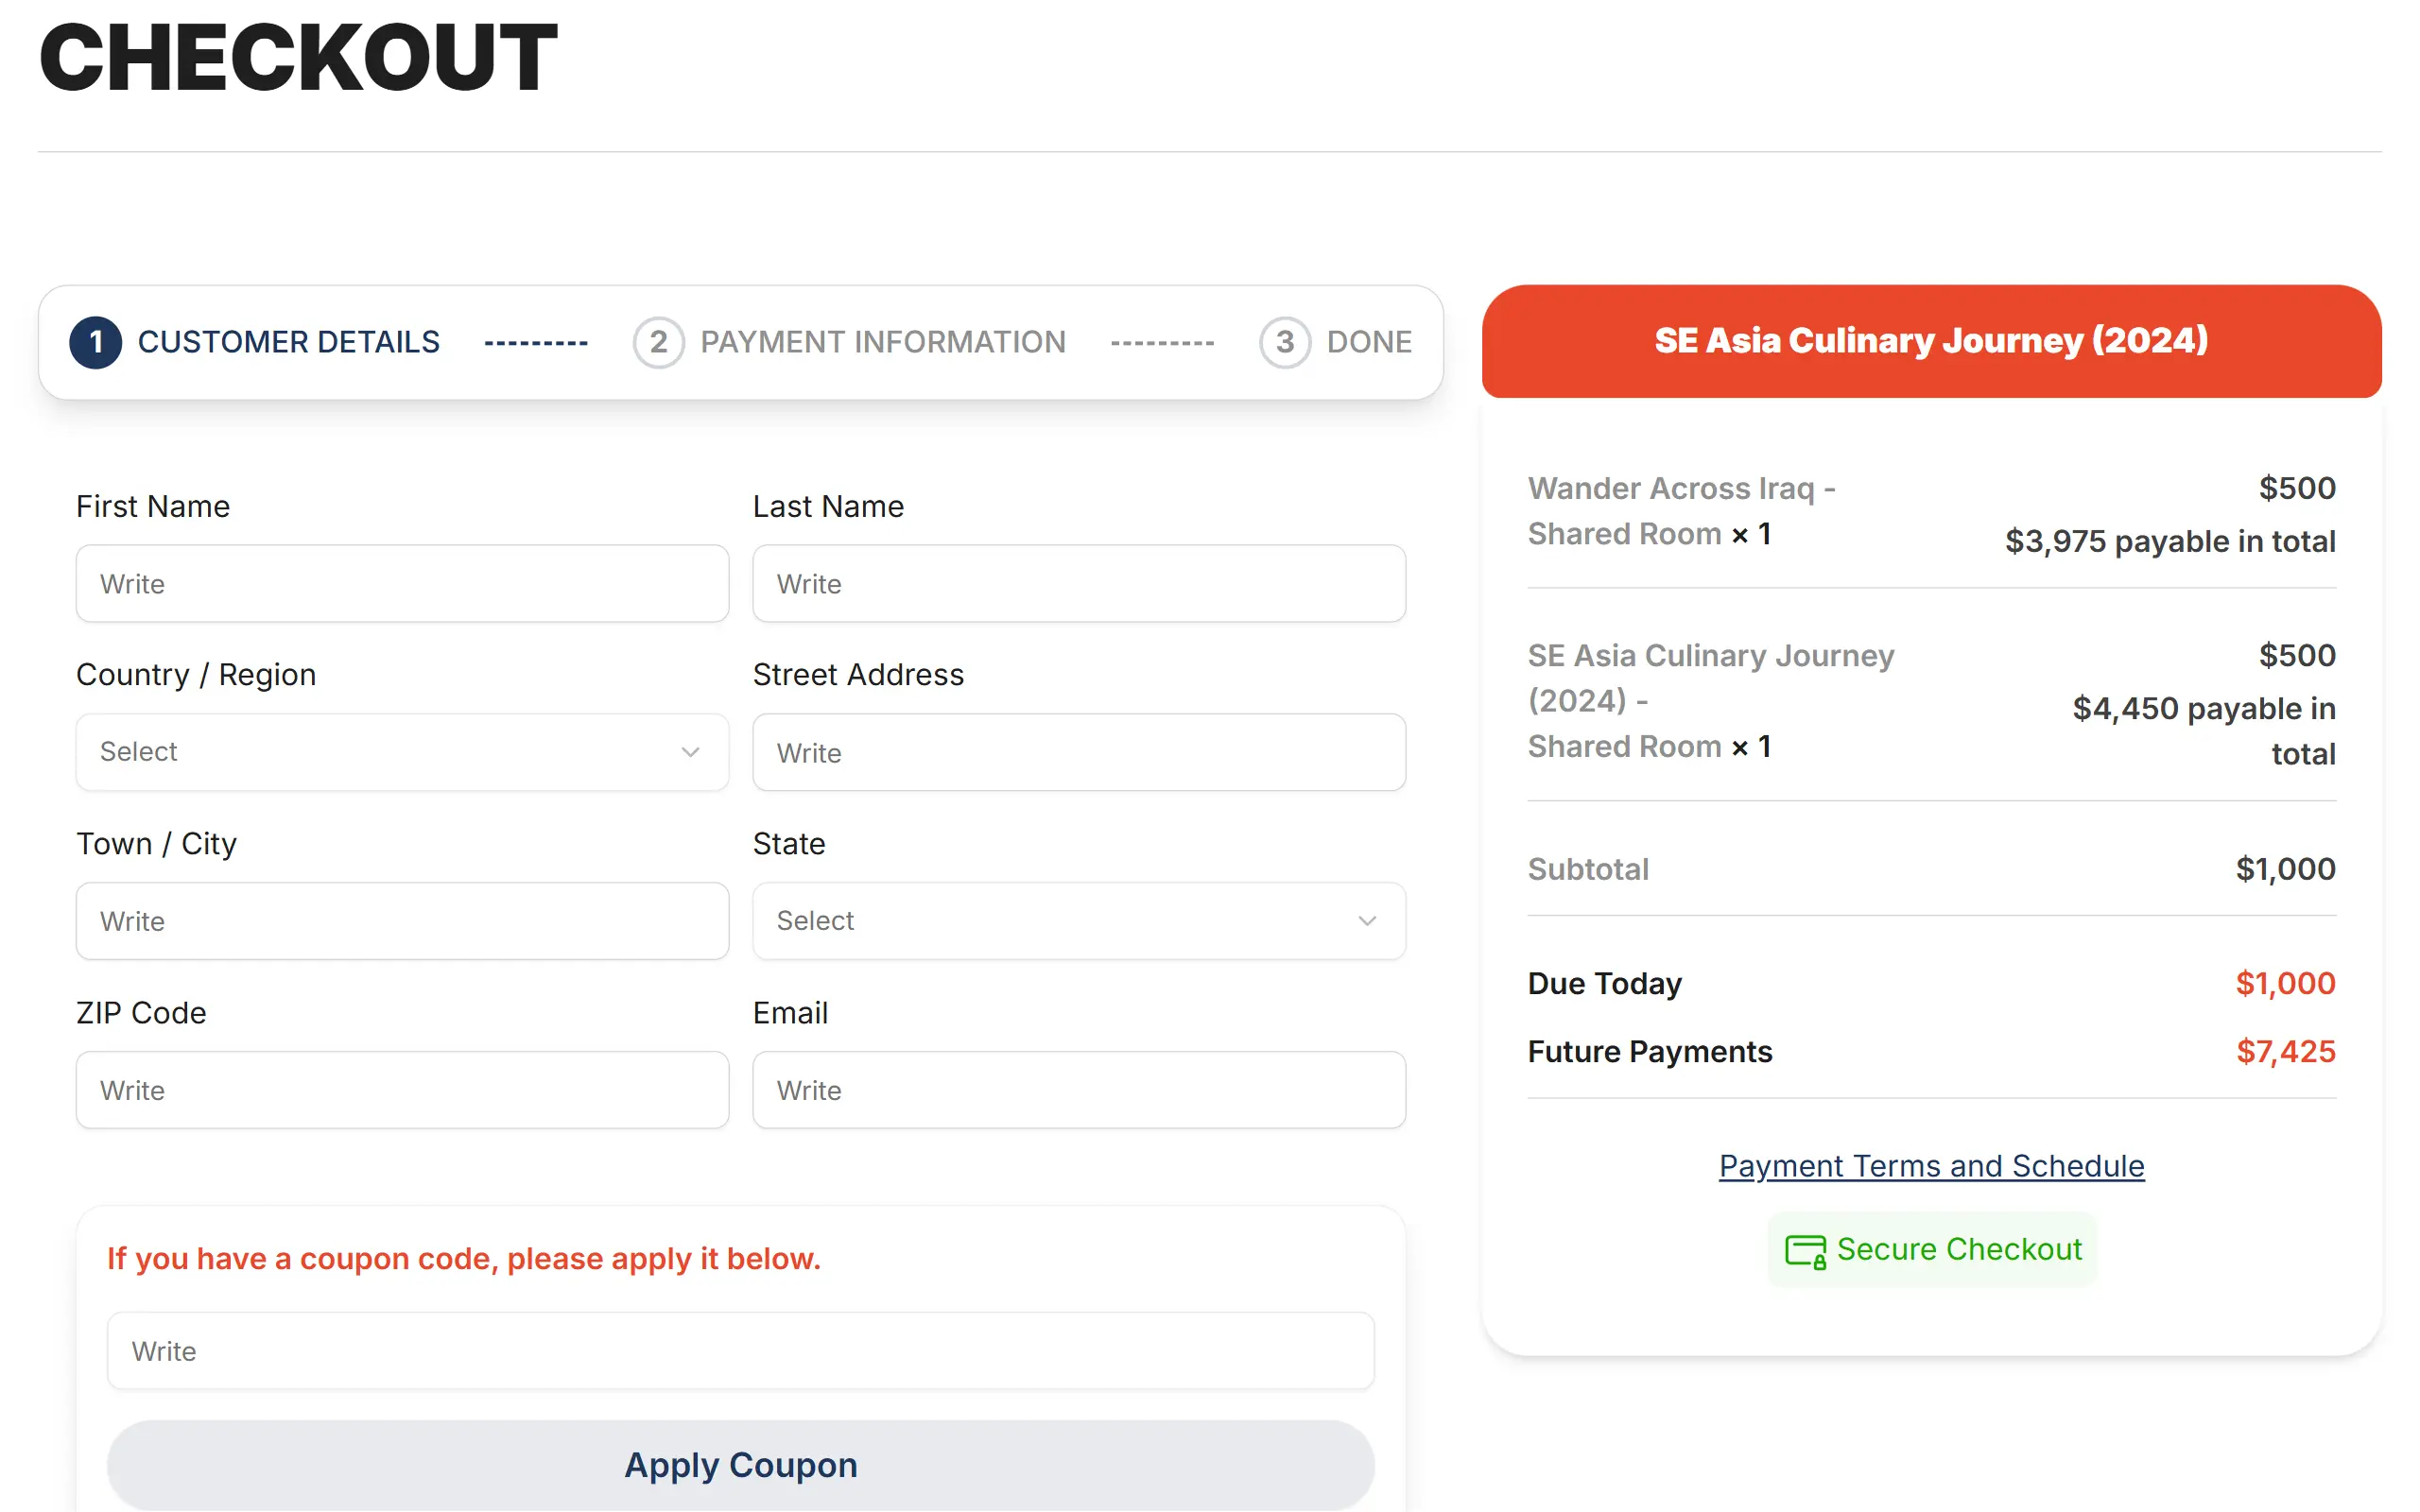Click the coupon code input box

click(740, 1351)
